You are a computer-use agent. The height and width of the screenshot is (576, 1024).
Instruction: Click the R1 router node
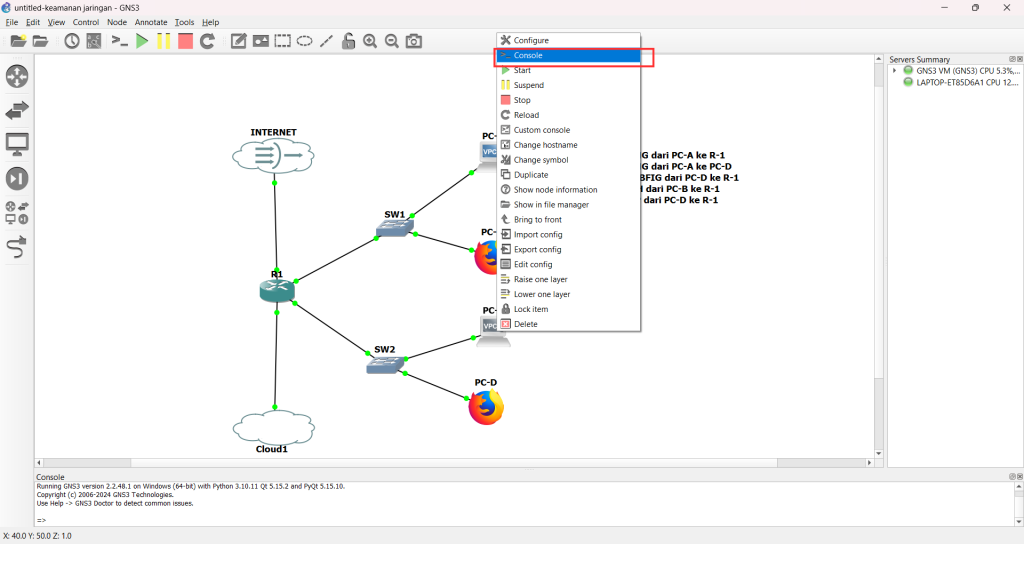tap(276, 289)
